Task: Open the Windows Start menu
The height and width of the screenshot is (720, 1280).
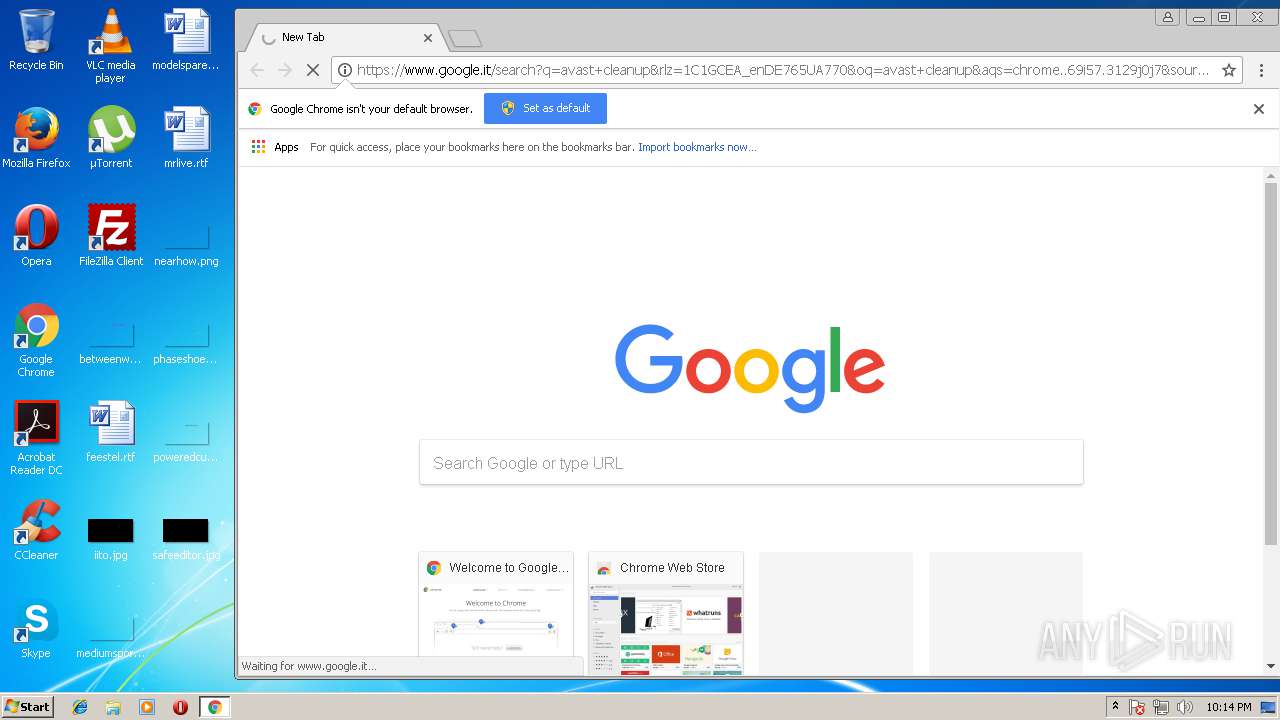Action: (27, 706)
